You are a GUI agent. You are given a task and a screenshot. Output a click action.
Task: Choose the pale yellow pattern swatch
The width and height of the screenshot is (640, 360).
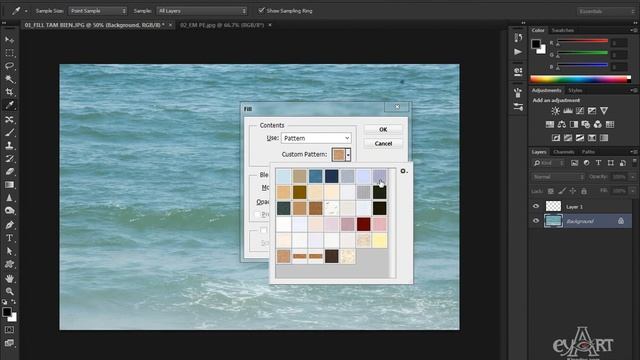379,240
